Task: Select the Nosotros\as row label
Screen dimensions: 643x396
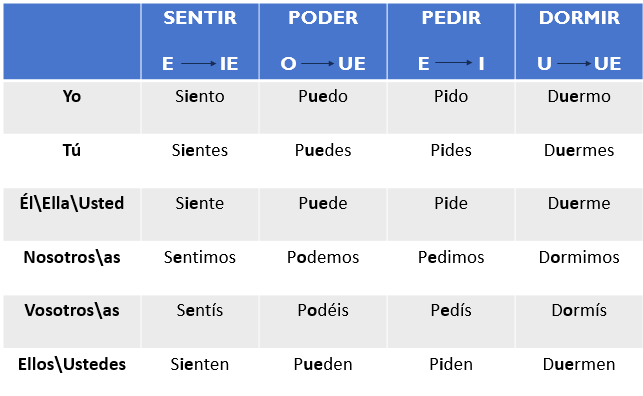Action: [72, 257]
